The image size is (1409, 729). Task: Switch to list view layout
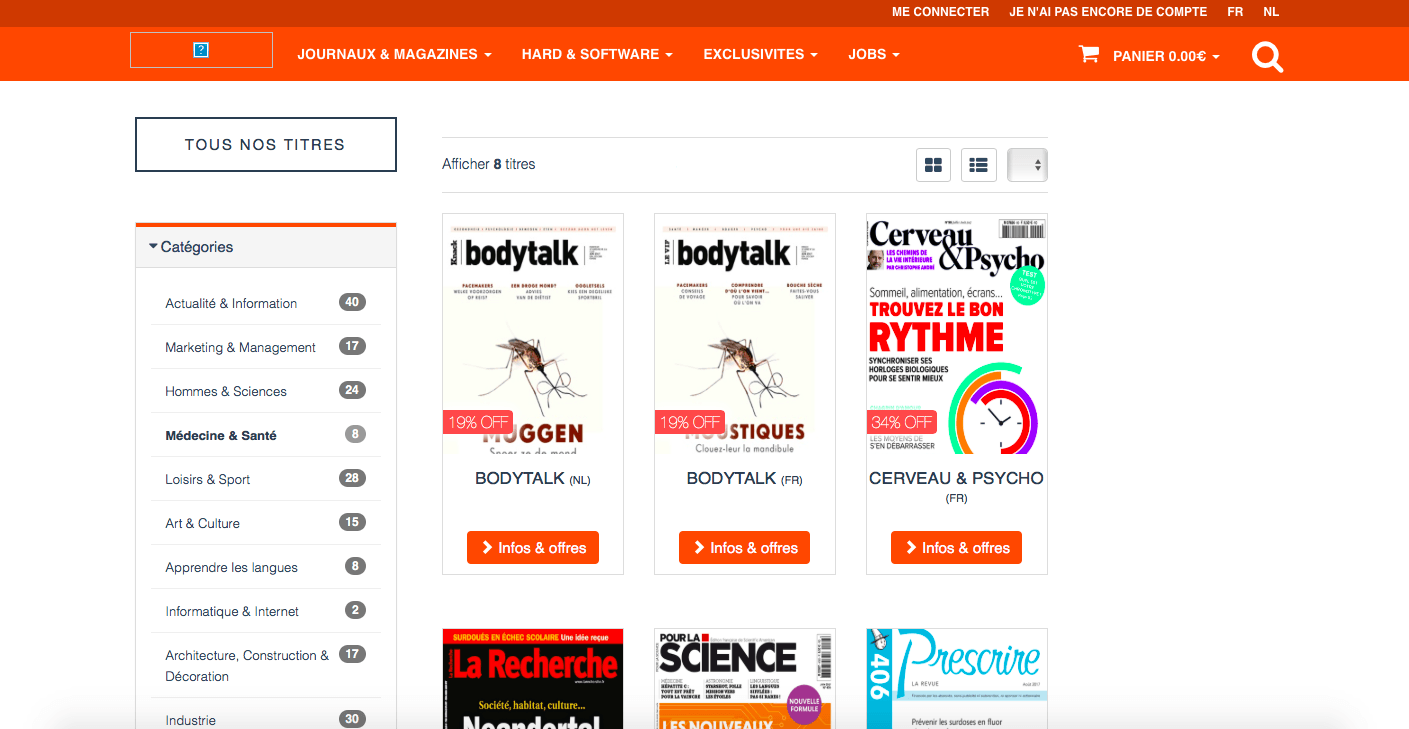978,165
